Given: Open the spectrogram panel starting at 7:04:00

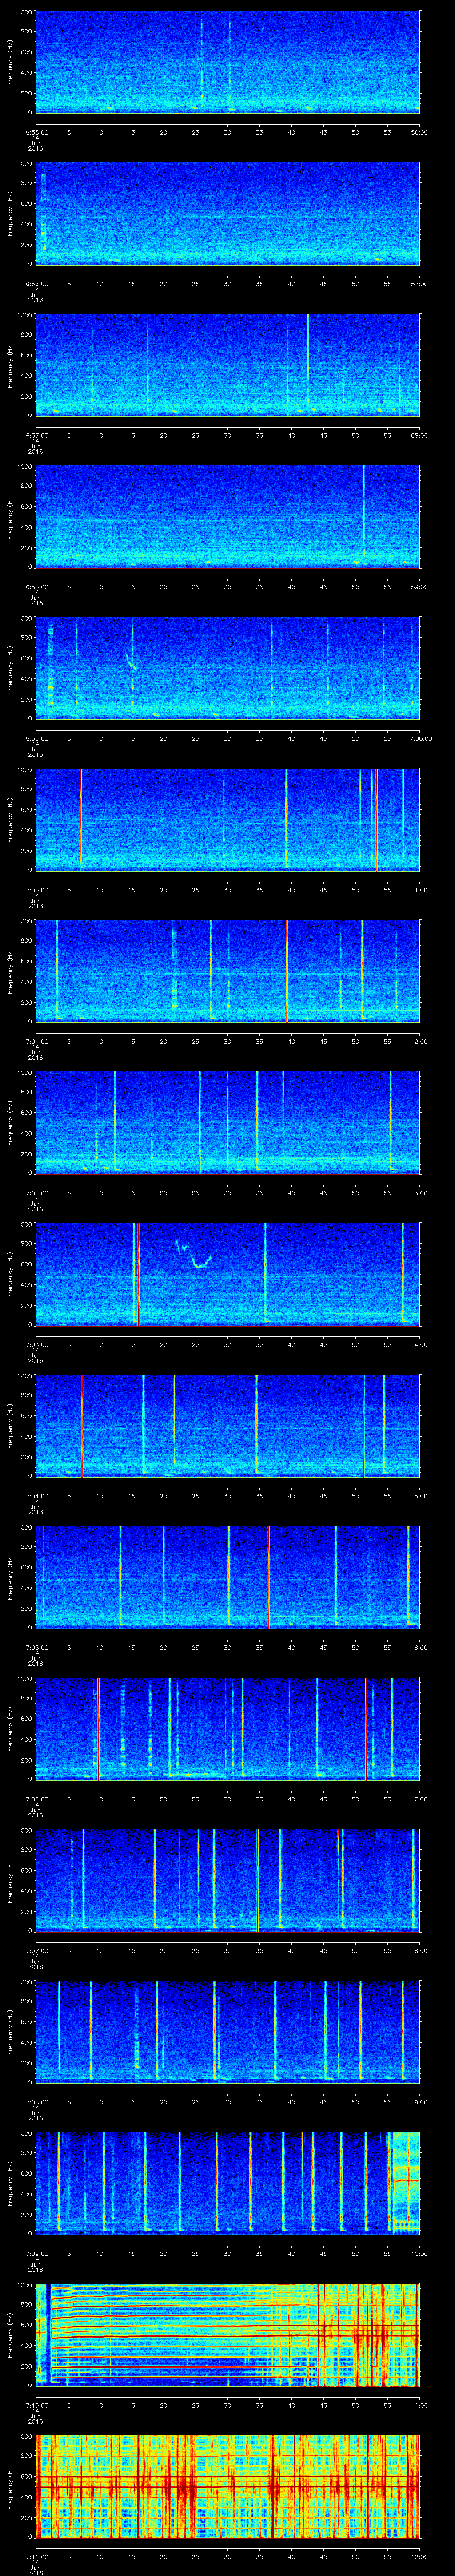Looking at the screenshot, I should [228, 1425].
